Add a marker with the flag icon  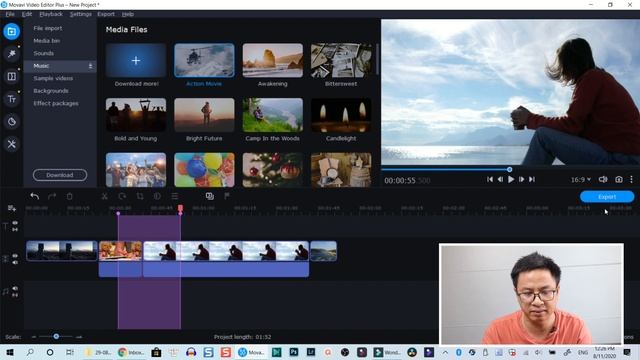[227, 196]
